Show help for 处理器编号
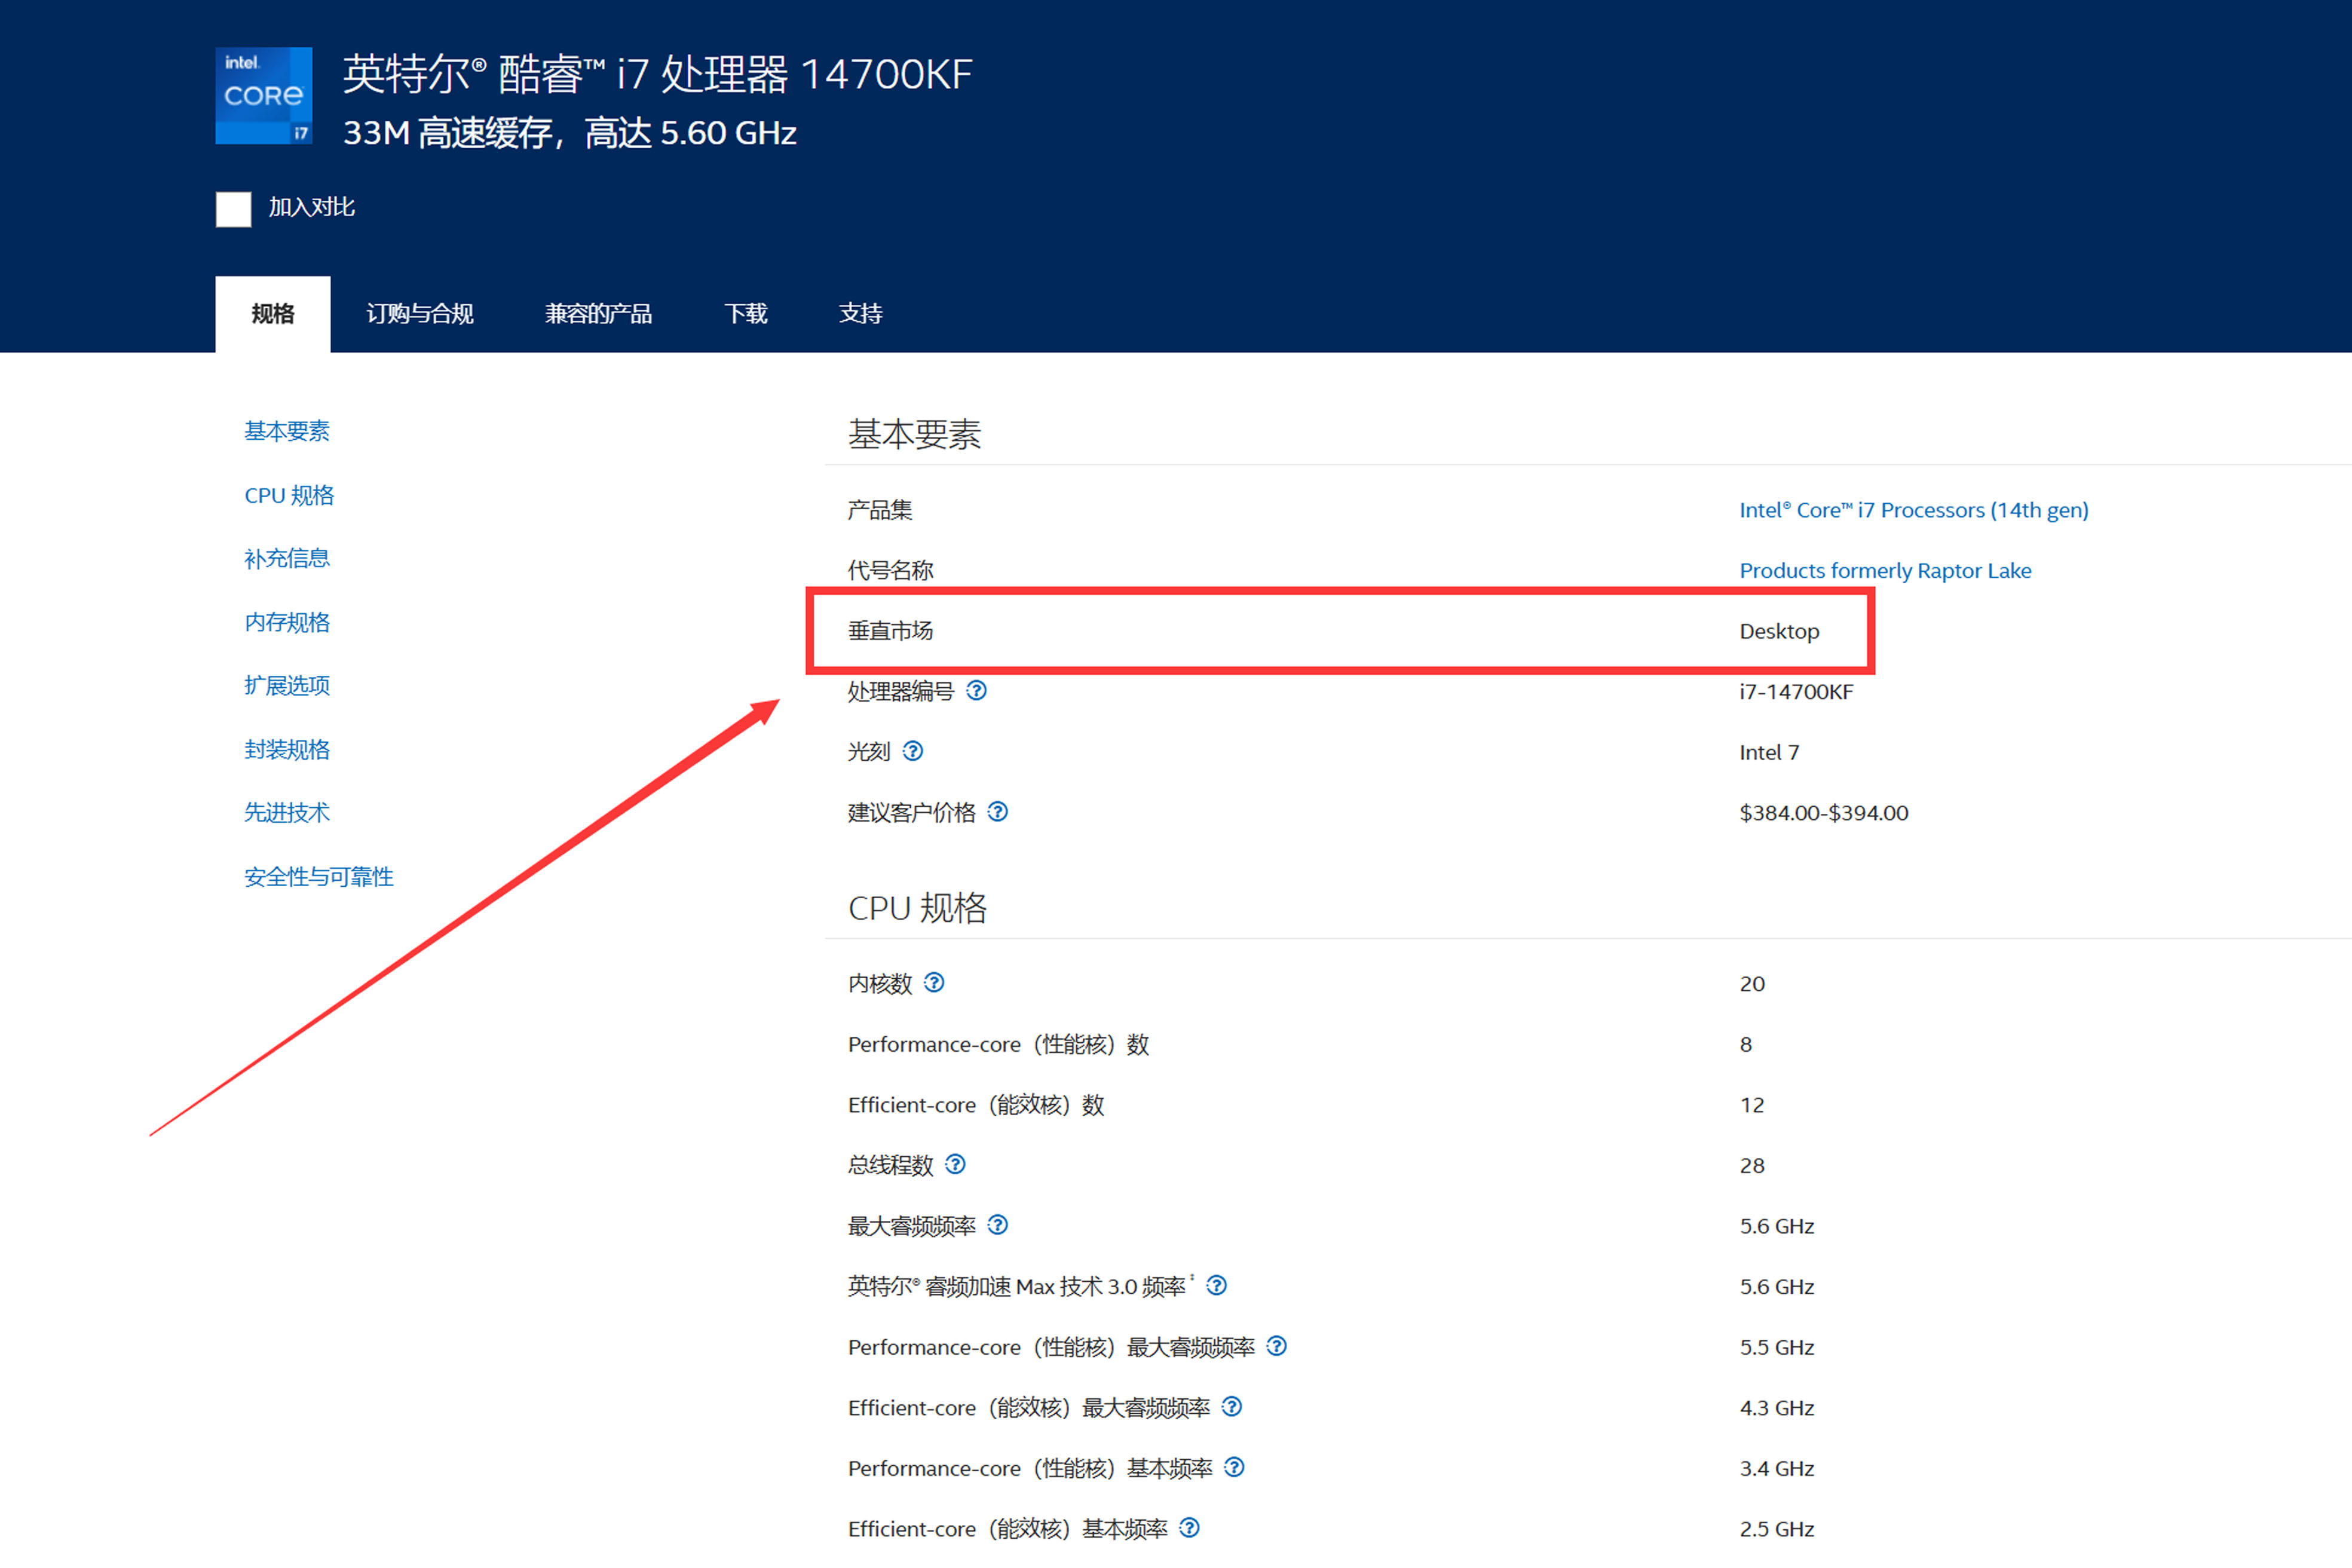 [977, 690]
